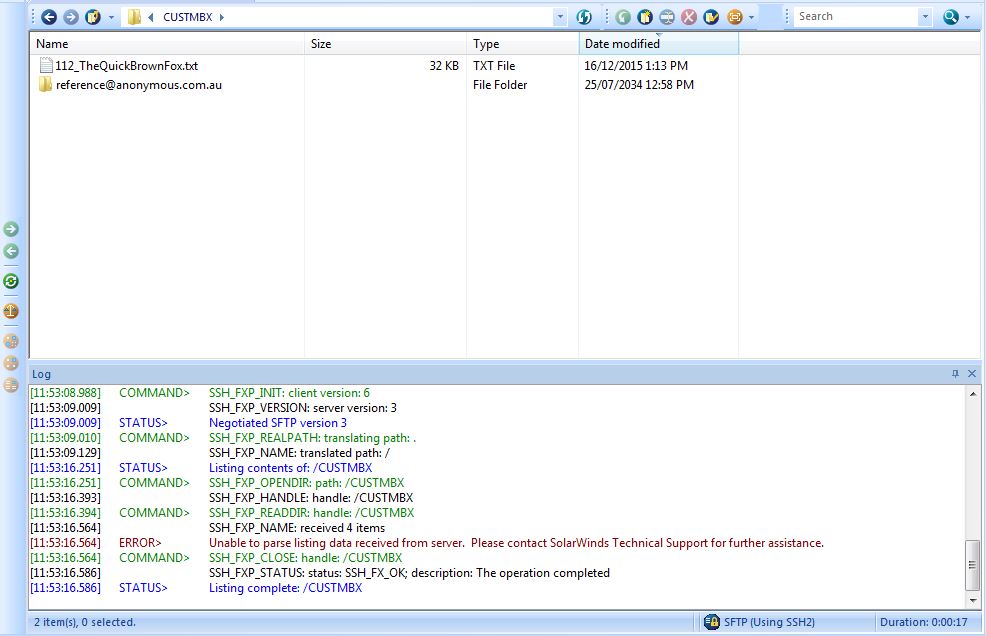986x636 pixels.
Task: Click the orange balance-scale compare icon
Action: pos(11,311)
